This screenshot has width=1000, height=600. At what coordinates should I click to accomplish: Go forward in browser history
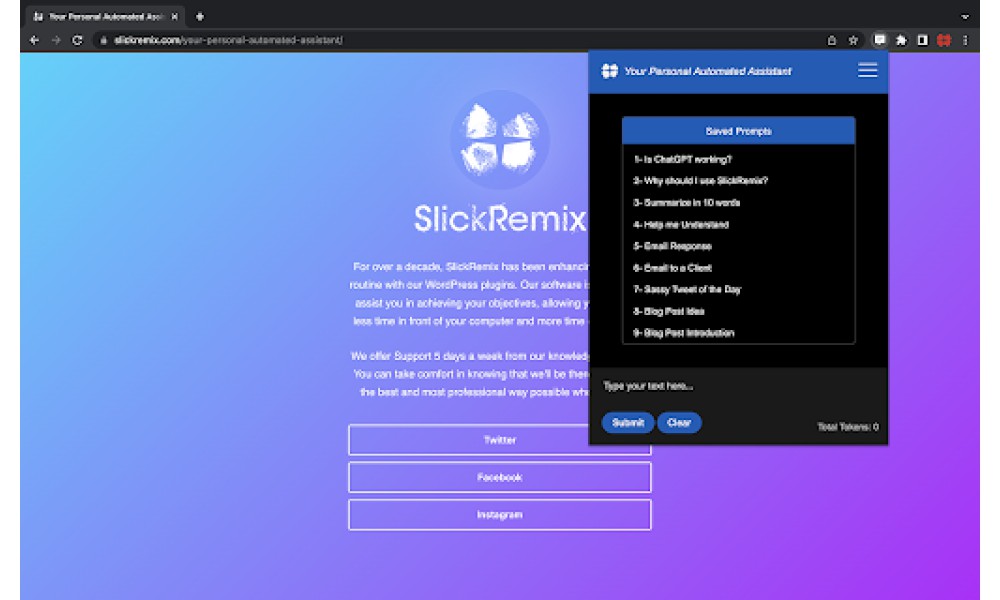tap(56, 40)
